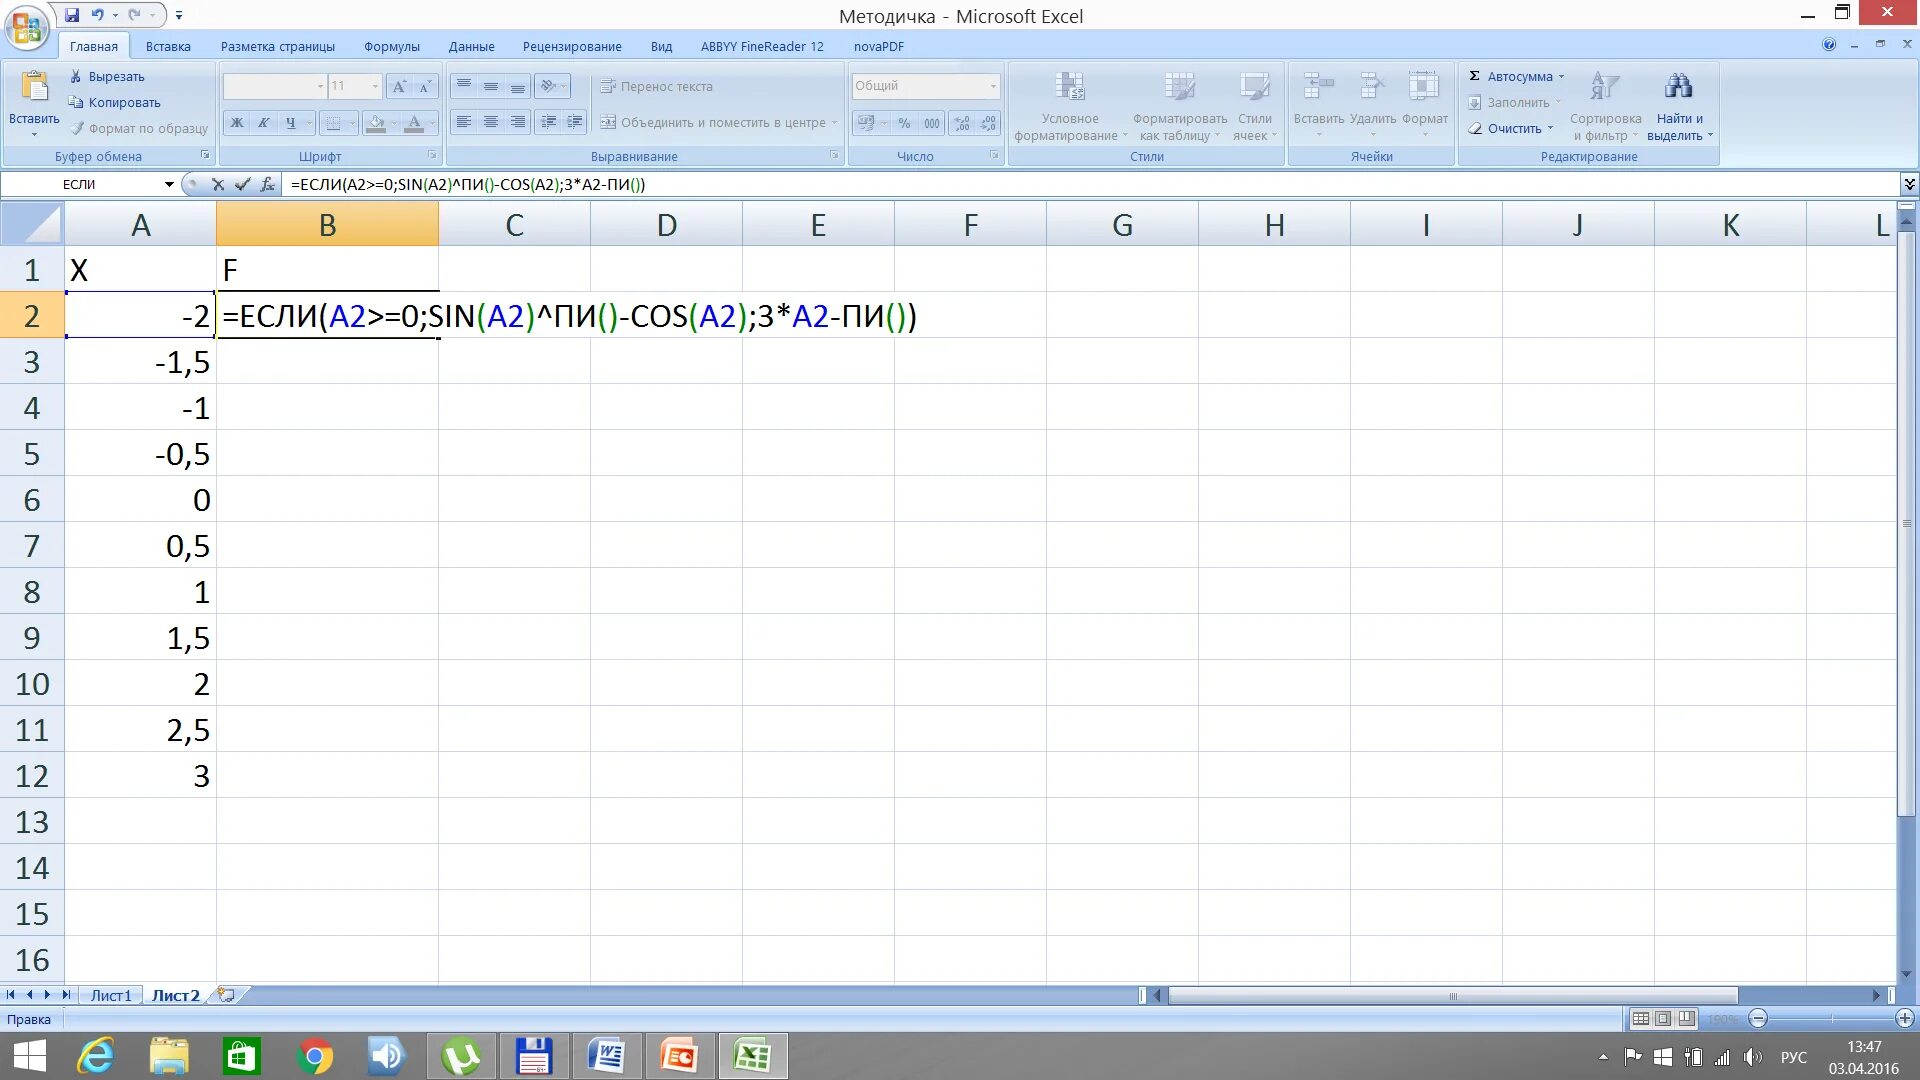Viewport: 1920px width, 1080px height.
Task: Click the Cut (Вырезать) scissors icon
Action: coord(76,76)
